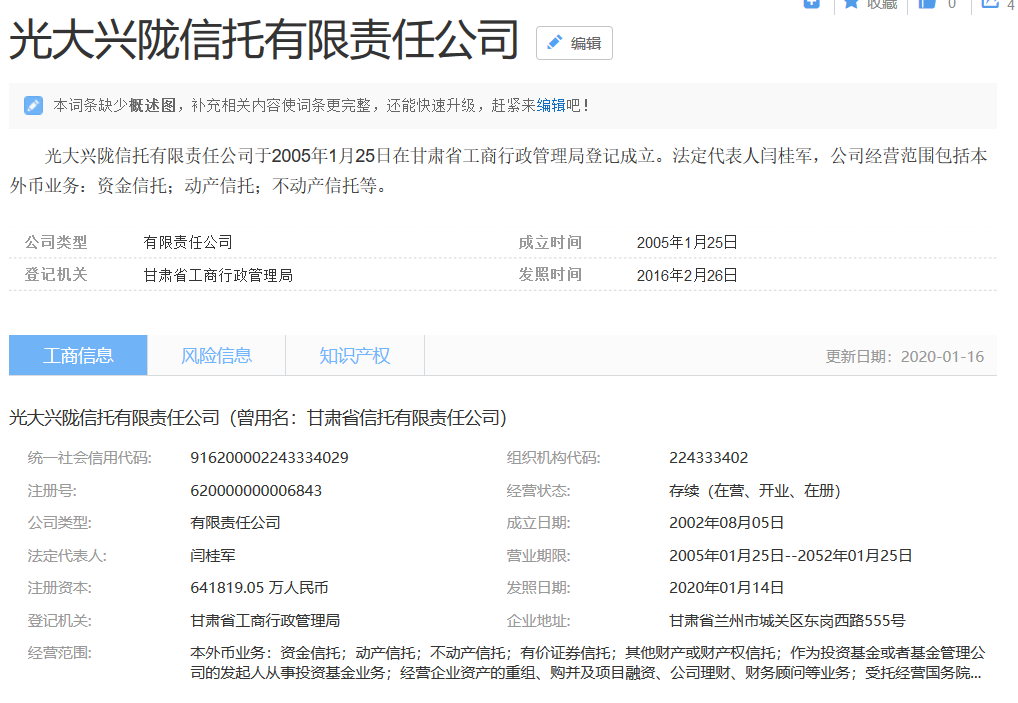
Task: Open the blue 编辑 link in the notice bar
Action: [551, 105]
